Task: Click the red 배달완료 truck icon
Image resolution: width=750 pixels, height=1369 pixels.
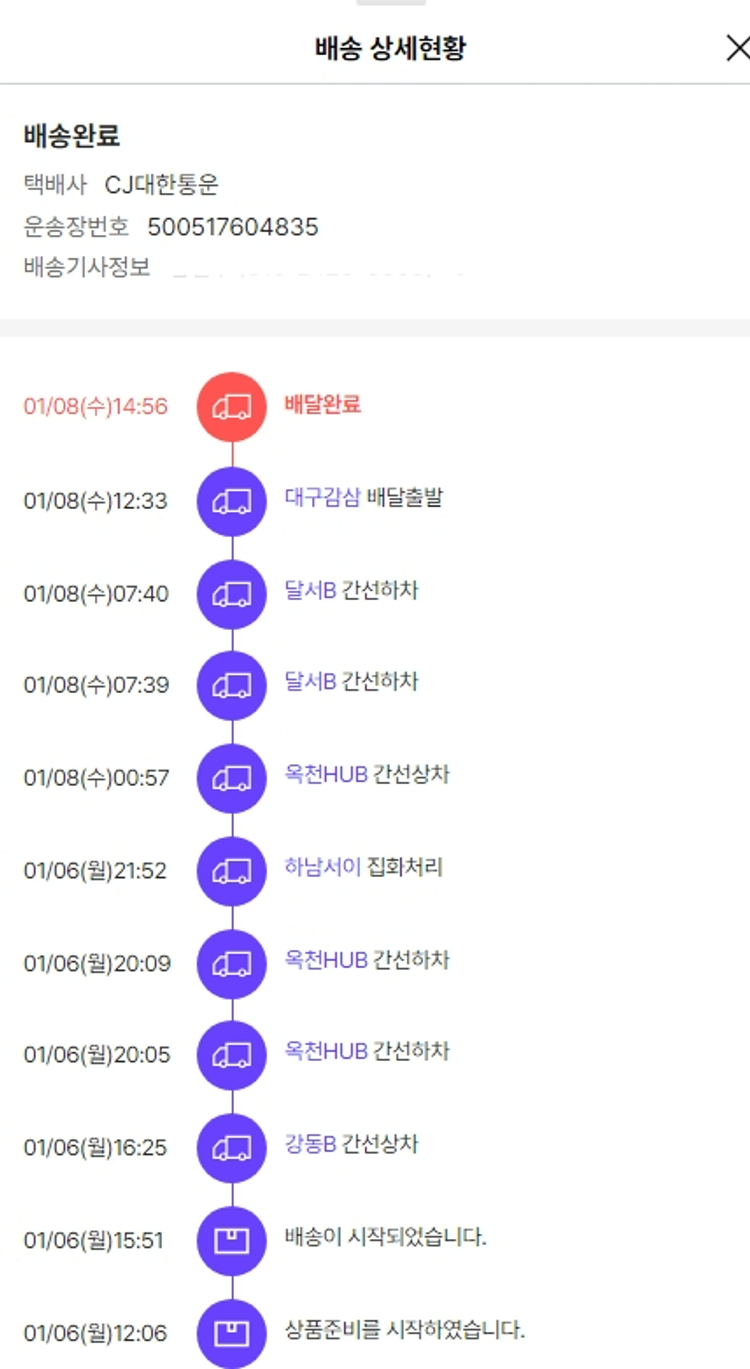Action: 232,406
